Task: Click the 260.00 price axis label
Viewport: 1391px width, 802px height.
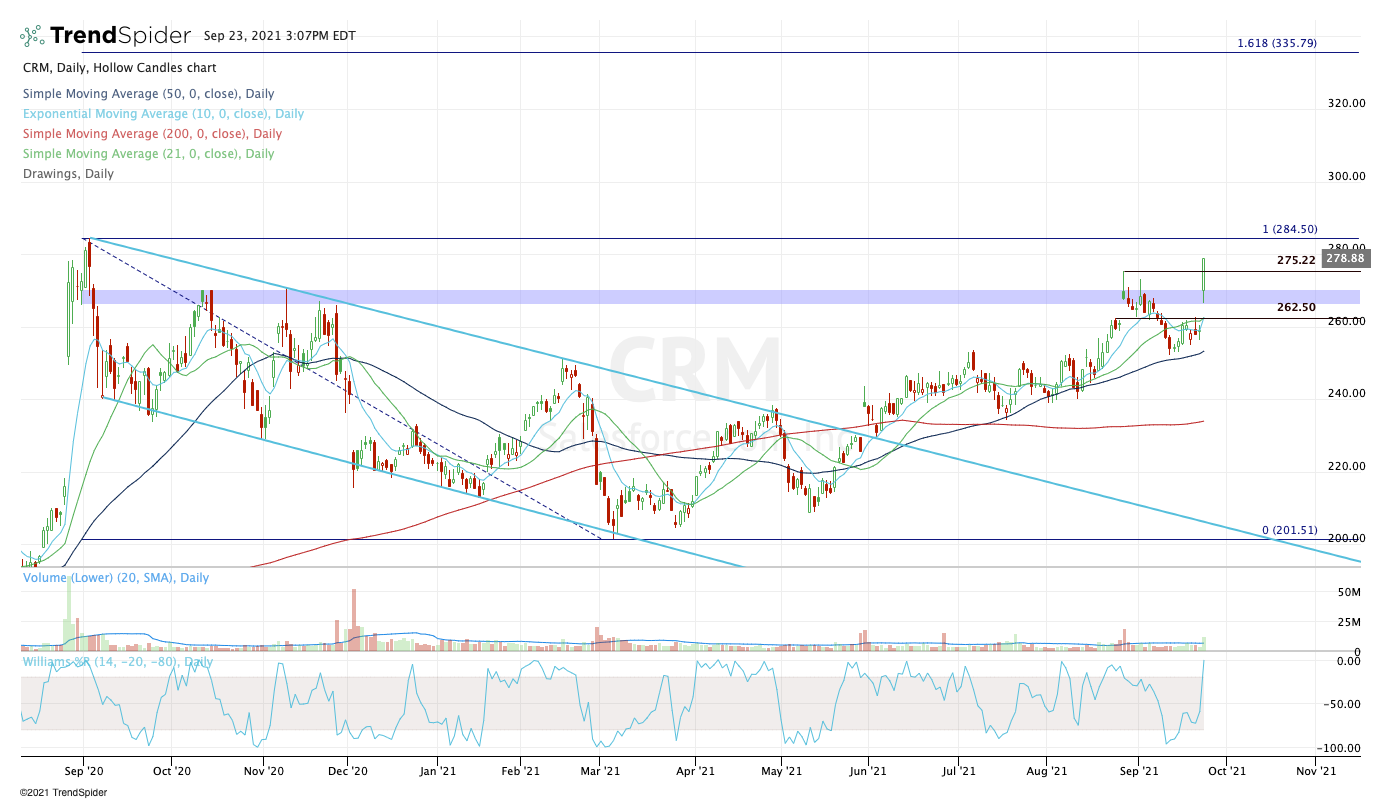Action: (x=1346, y=321)
